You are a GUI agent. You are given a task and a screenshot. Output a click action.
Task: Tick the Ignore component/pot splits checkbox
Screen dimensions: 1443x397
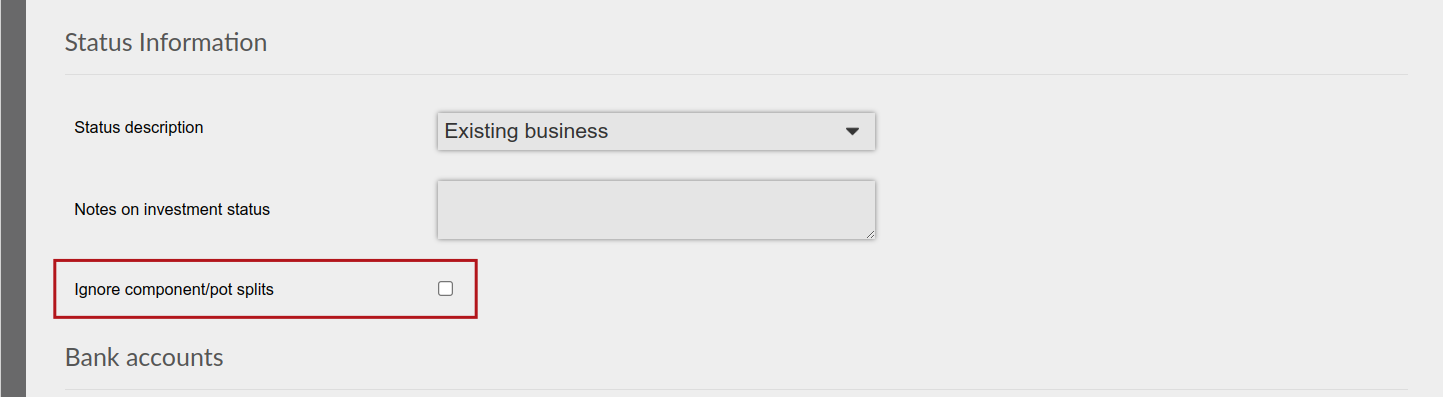pos(445,289)
